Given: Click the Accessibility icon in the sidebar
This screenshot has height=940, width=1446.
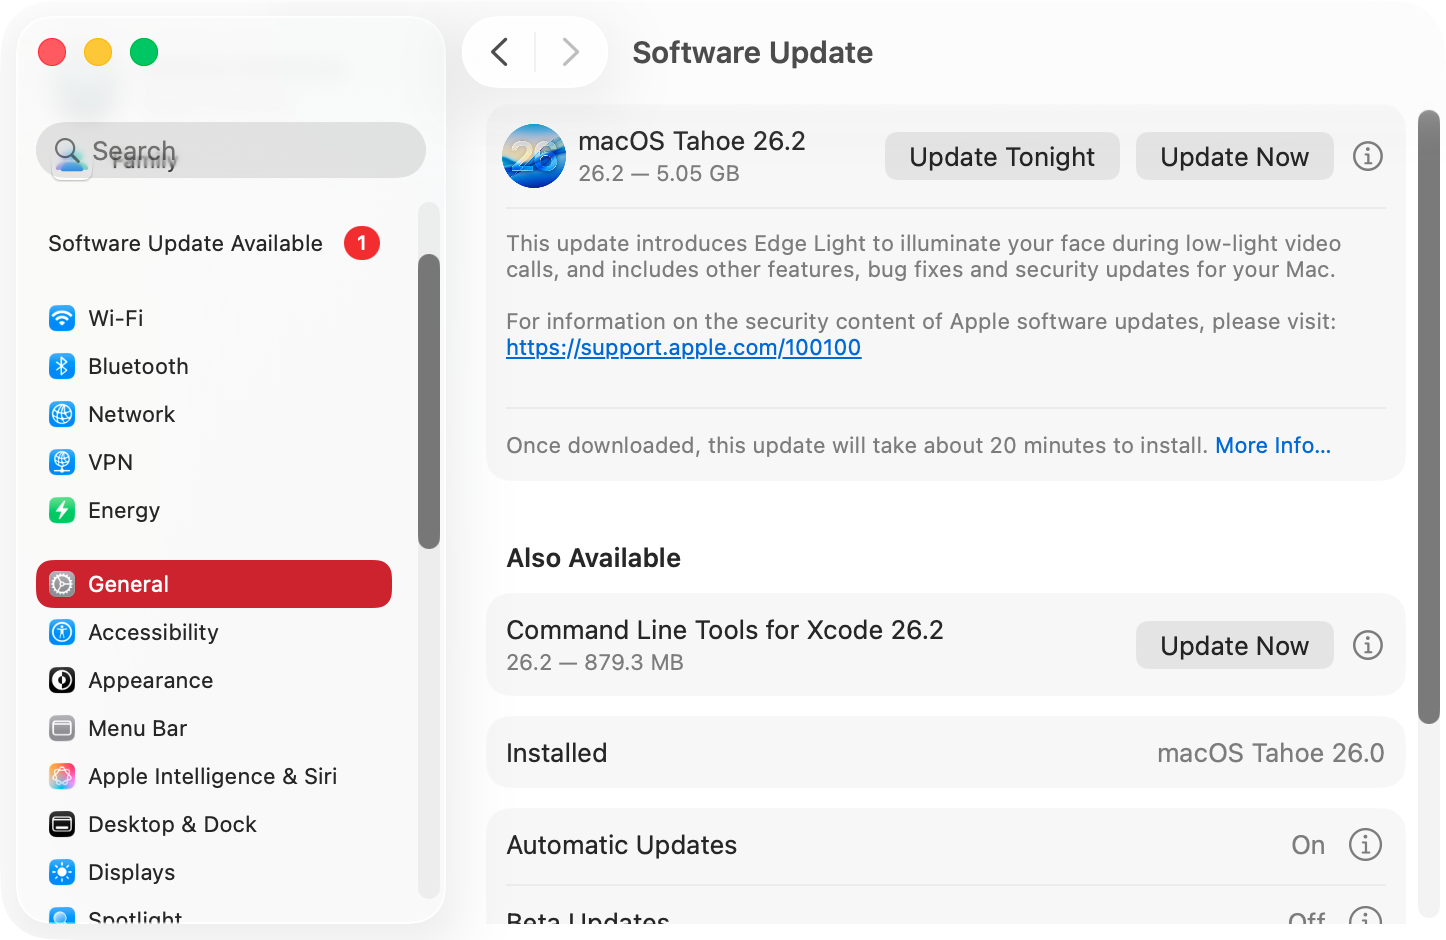Looking at the screenshot, I should 62,632.
